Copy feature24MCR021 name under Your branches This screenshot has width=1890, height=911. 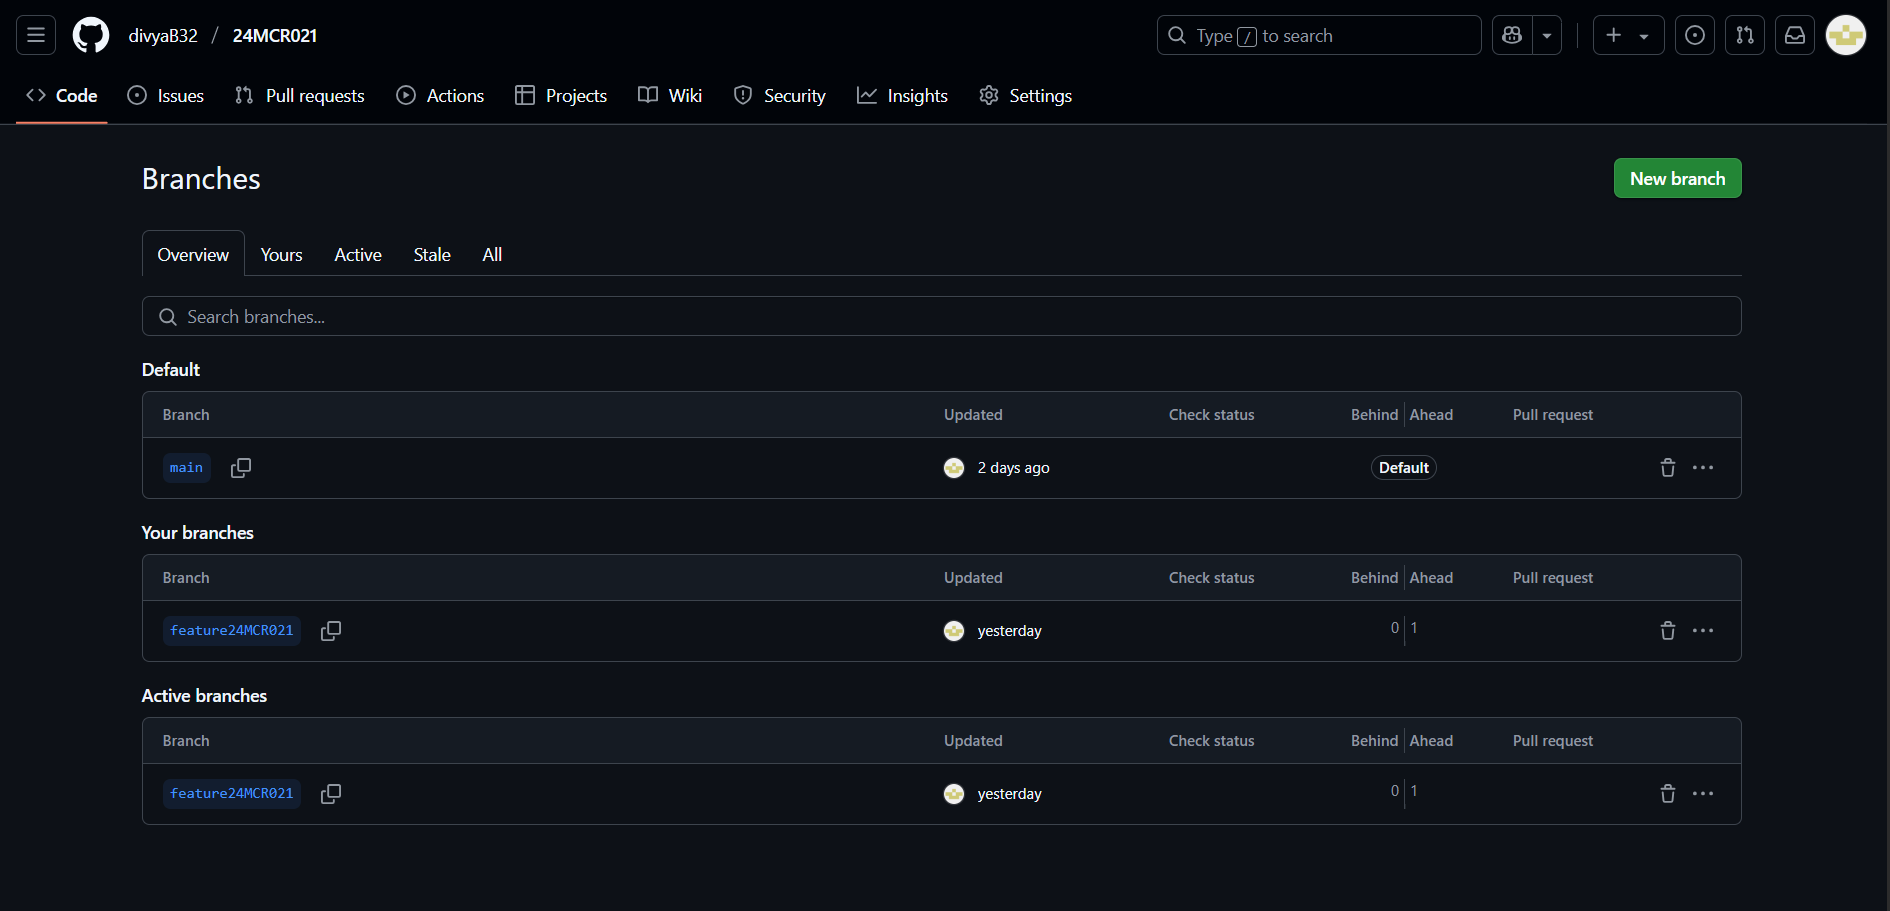tap(331, 630)
